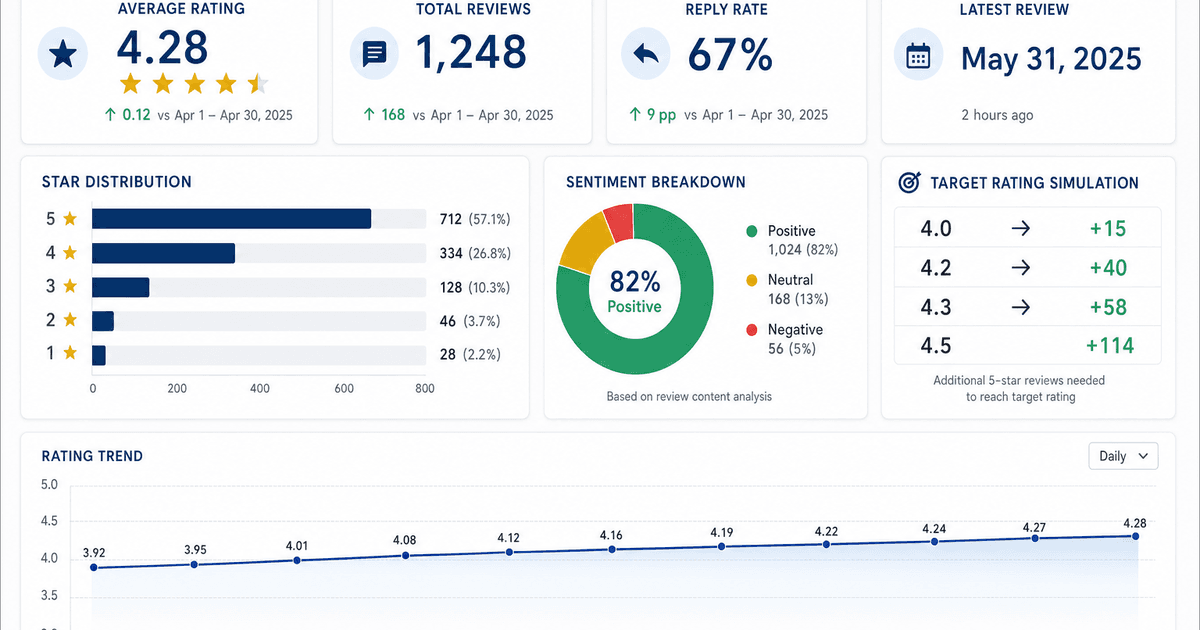The width and height of the screenshot is (1200, 630).
Task: Click the May 31, 2025 date
Action: pos(1051,58)
